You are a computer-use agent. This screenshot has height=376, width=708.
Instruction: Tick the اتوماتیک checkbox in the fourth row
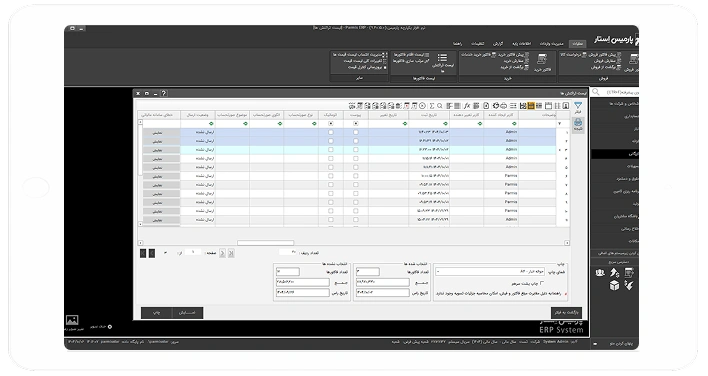click(331, 159)
